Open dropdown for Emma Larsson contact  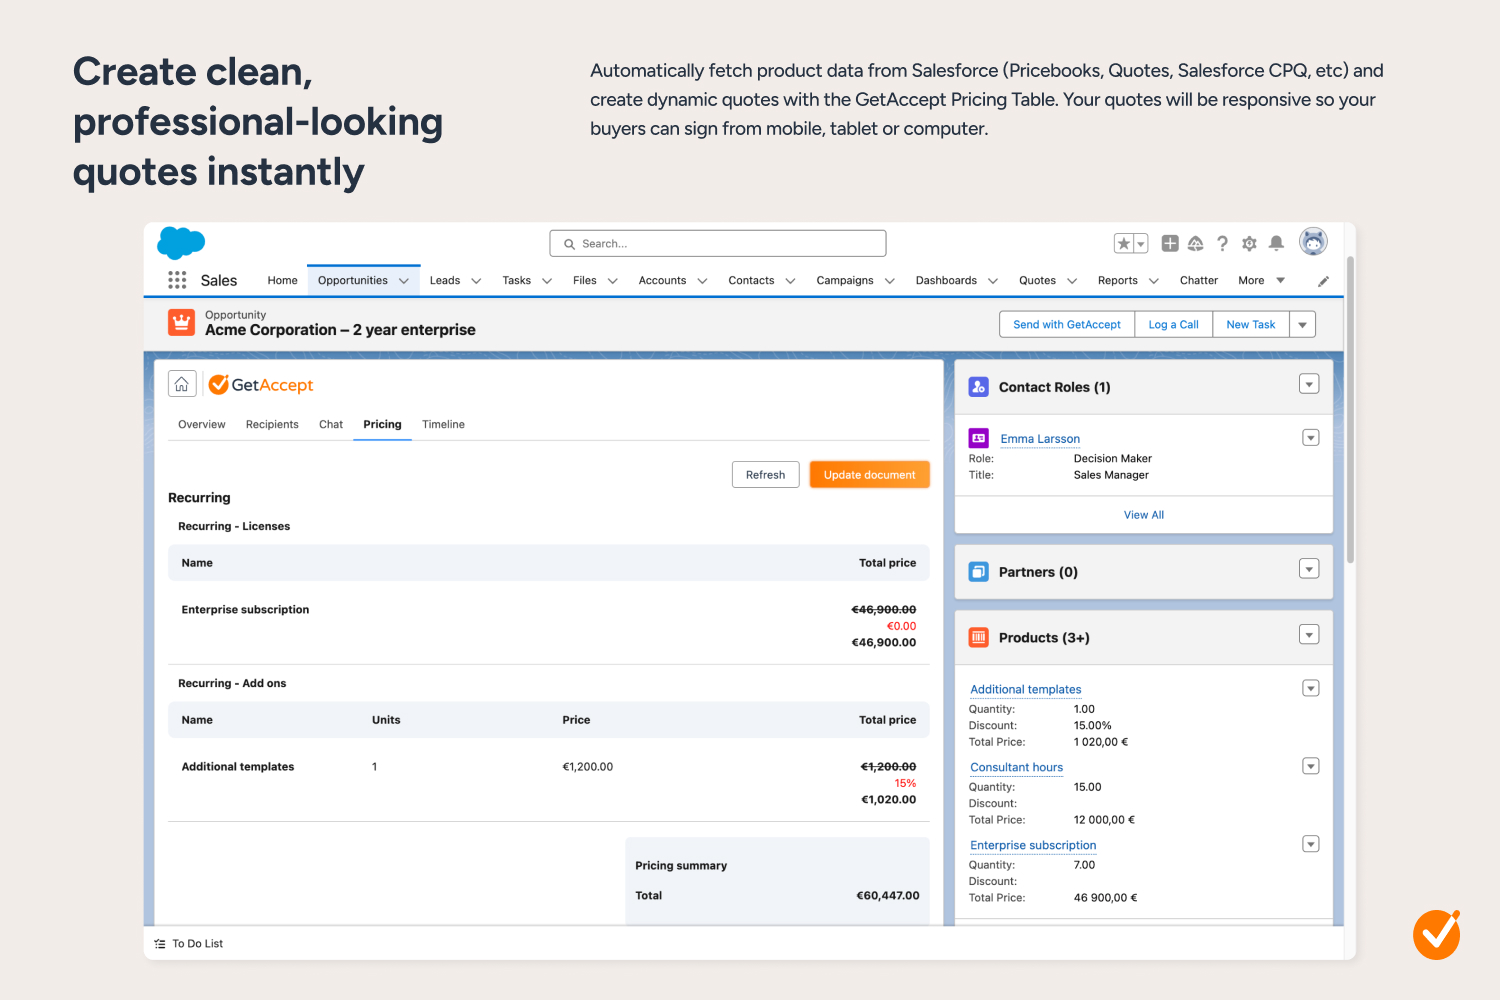[1310, 438]
